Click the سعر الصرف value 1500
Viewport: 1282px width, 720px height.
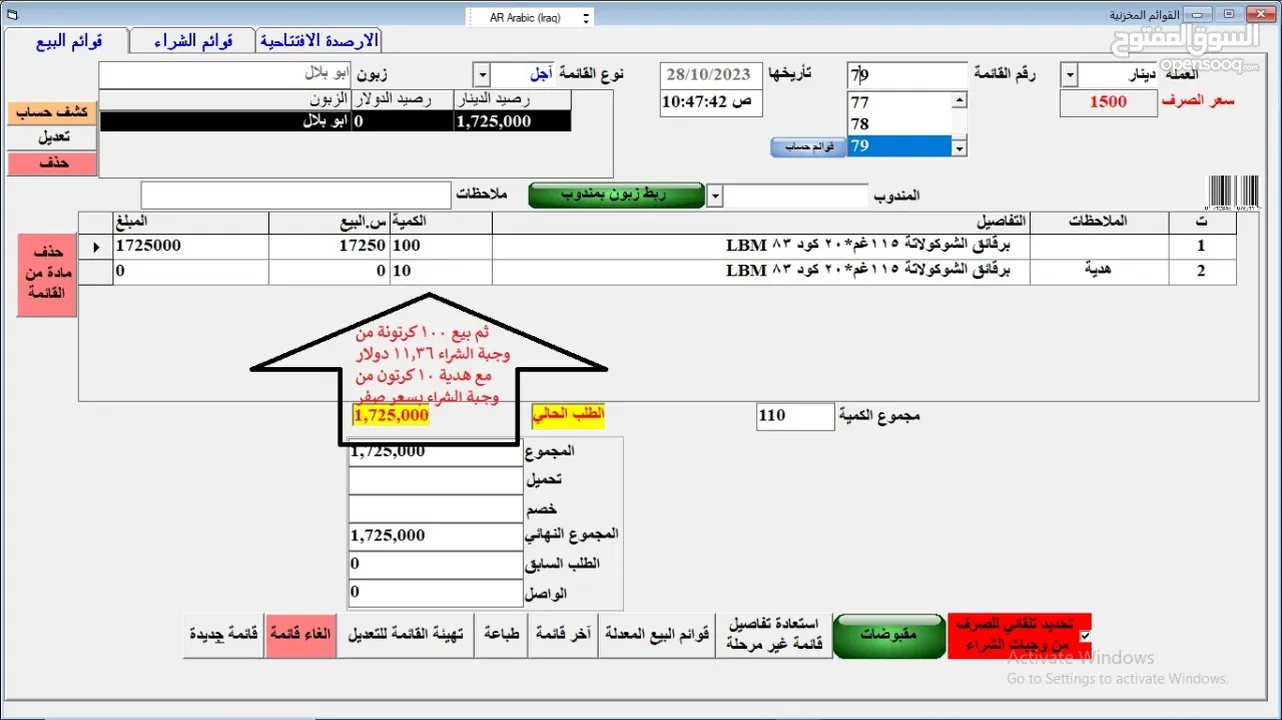coord(1107,102)
